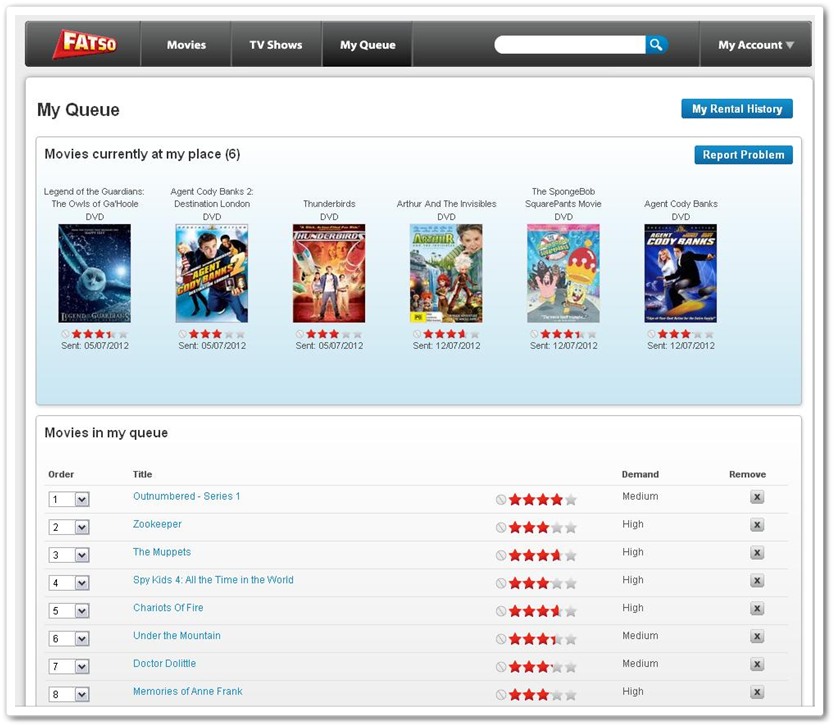
Task: Click the search magnifier icon
Action: pyautogui.click(x=657, y=44)
